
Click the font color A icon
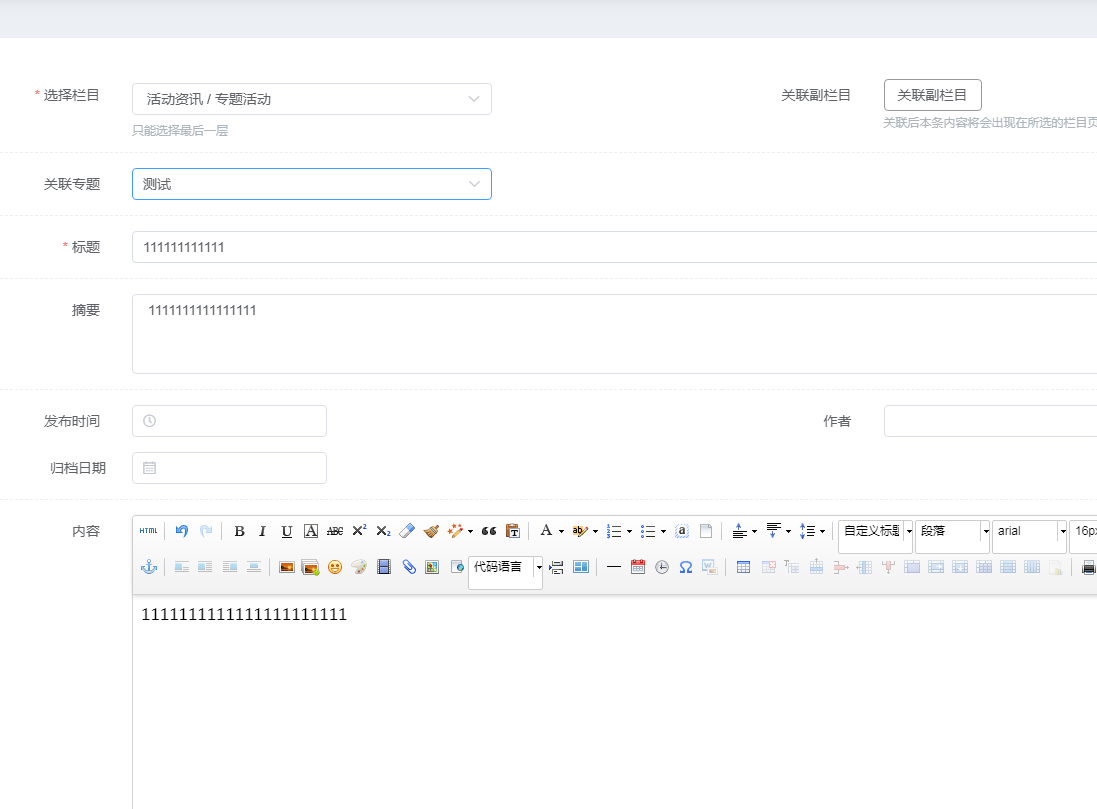point(546,531)
